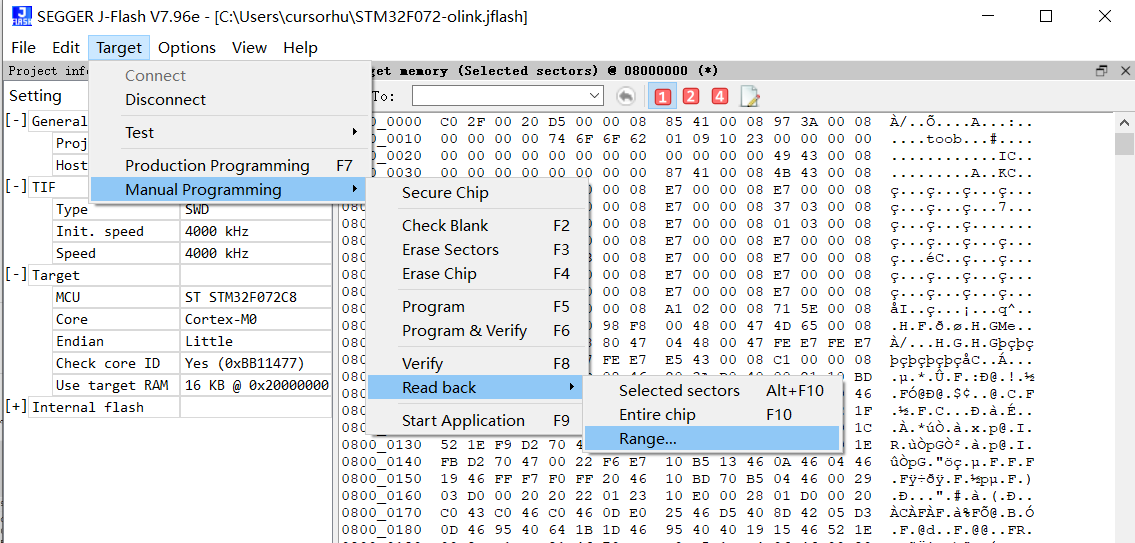Image resolution: width=1135 pixels, height=543 pixels.
Task: Click memory row address 0800_0150
Action: (x=380, y=479)
